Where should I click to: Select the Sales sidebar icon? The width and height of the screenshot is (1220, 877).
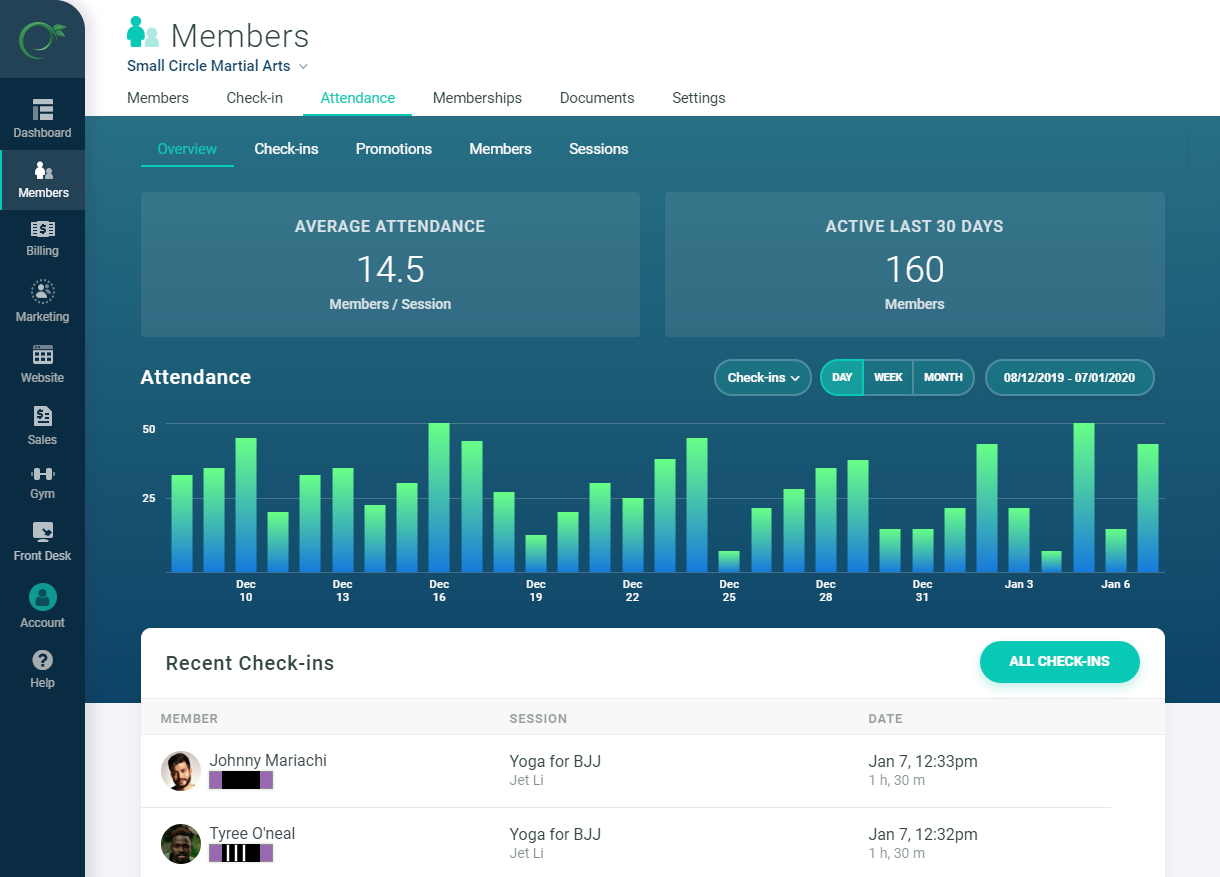pyautogui.click(x=42, y=425)
